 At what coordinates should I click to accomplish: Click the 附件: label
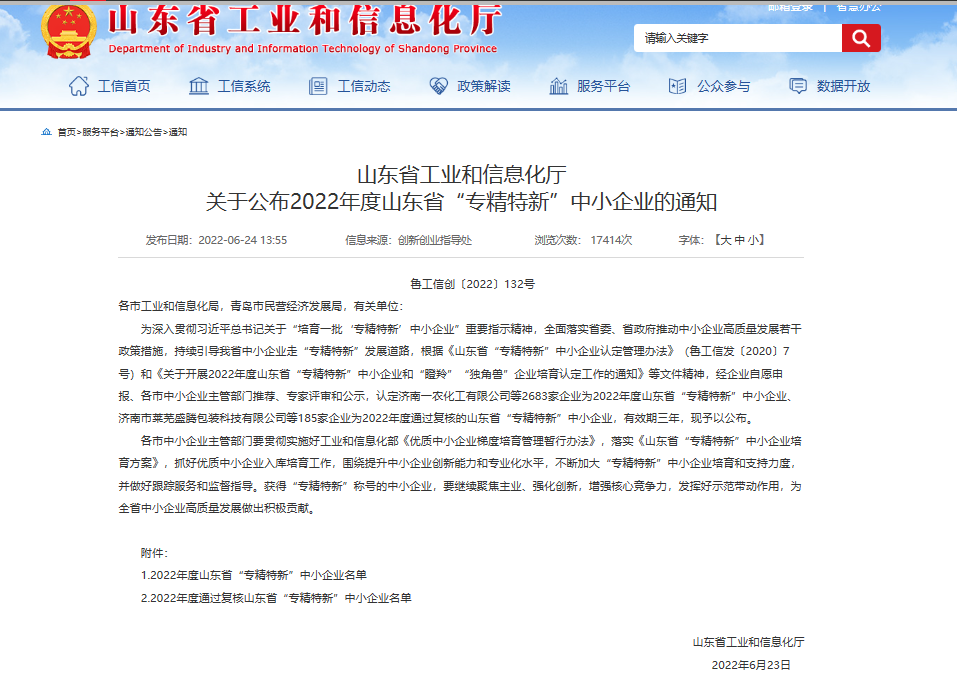point(154,553)
